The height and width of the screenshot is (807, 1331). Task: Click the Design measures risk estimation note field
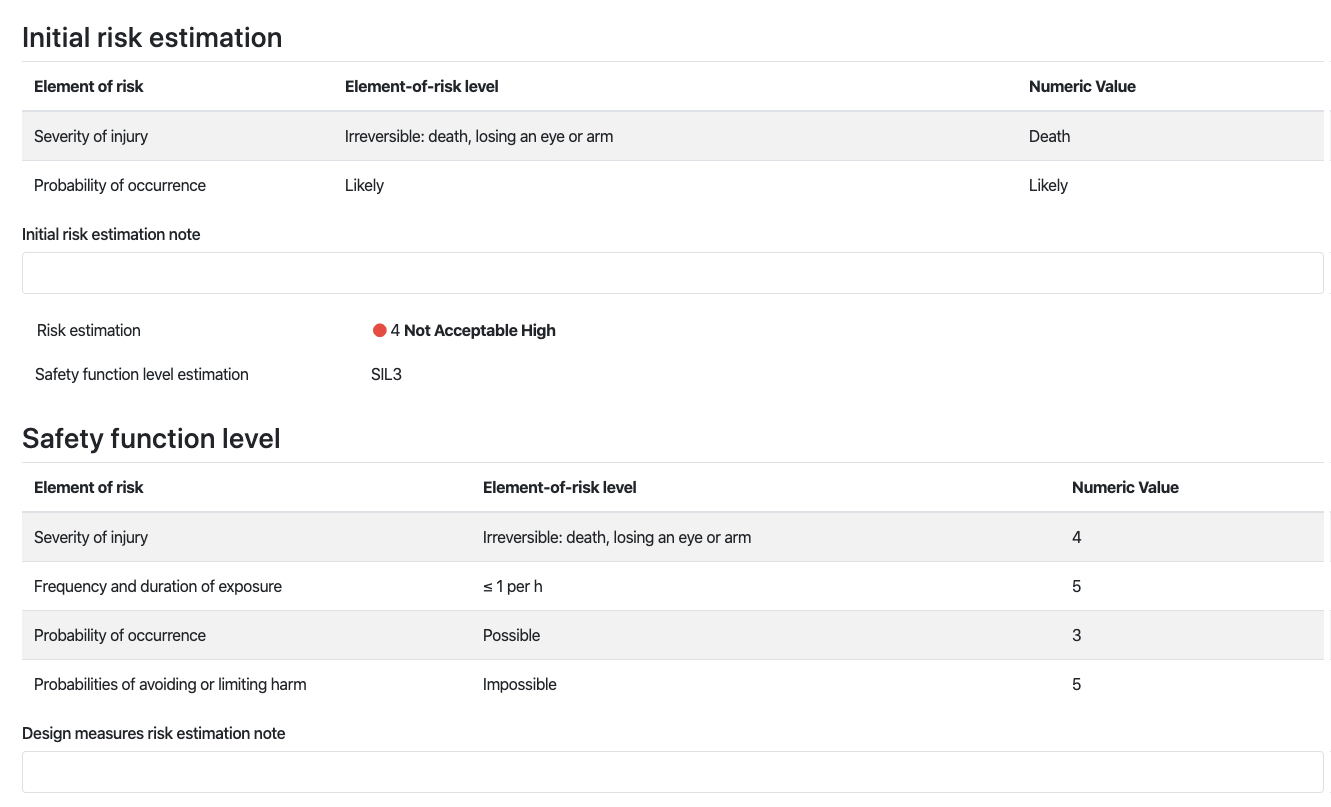(x=673, y=772)
